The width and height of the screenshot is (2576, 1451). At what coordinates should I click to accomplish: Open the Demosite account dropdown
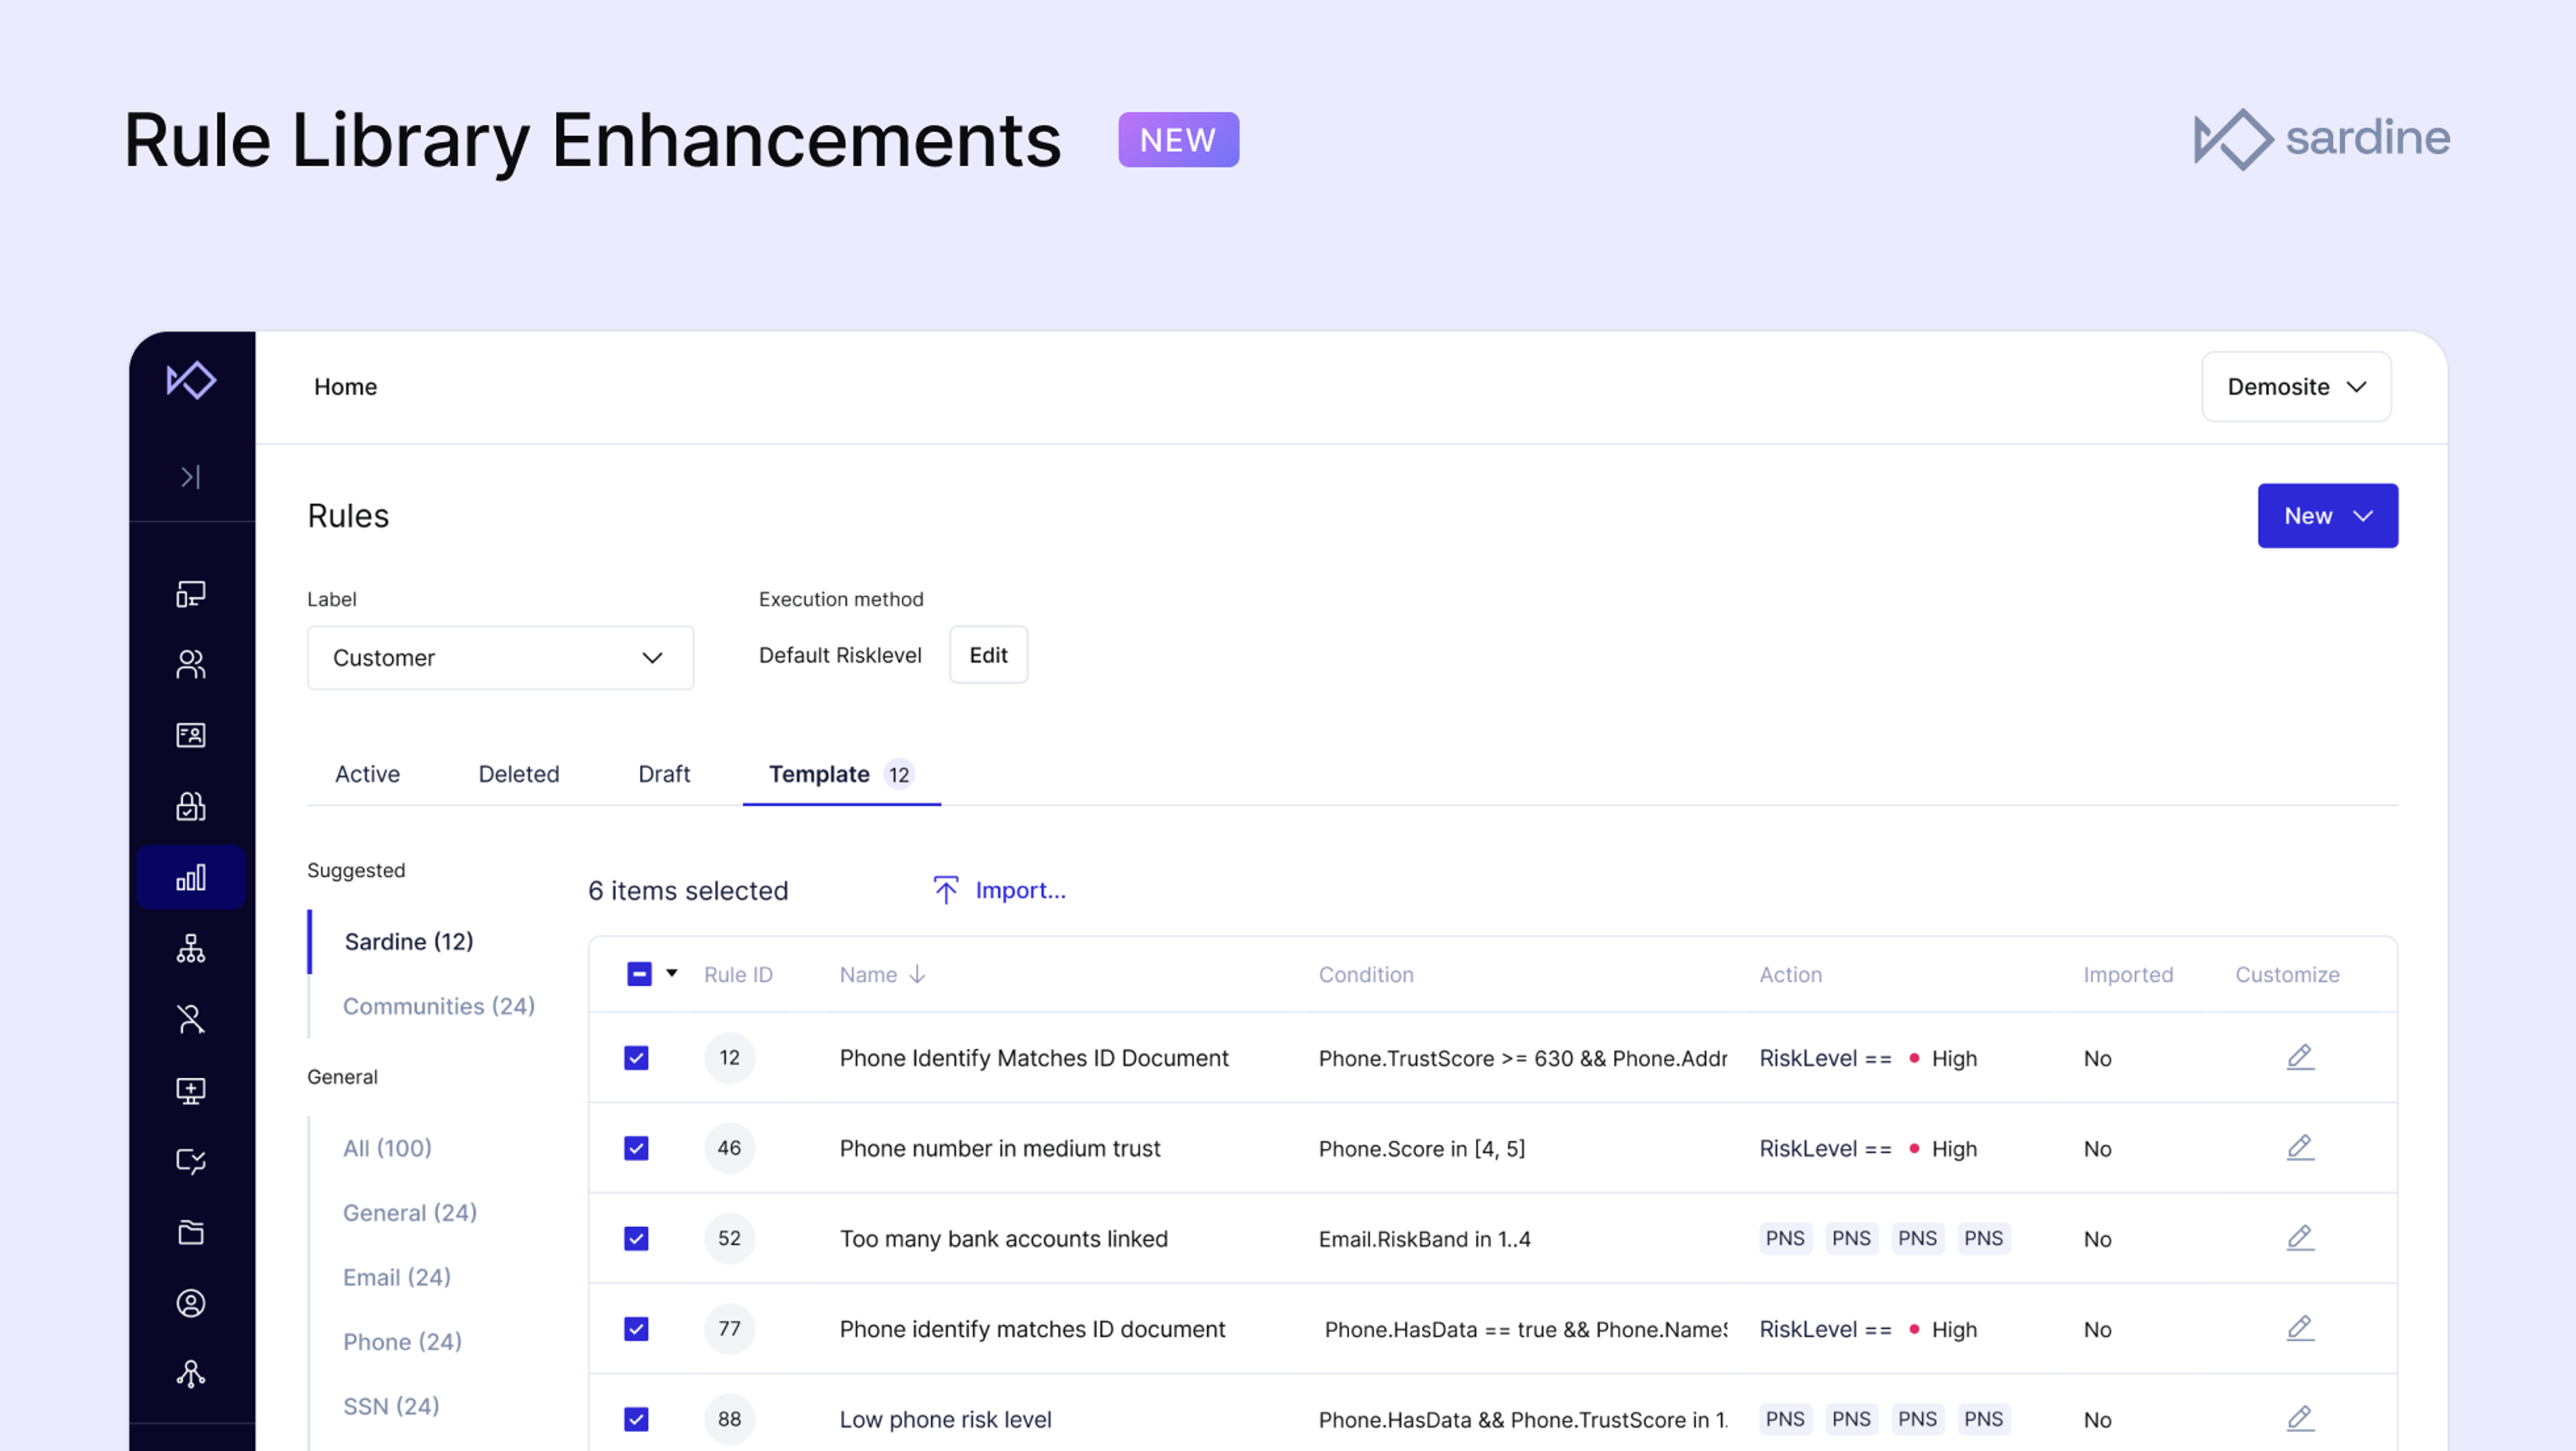click(x=2296, y=386)
